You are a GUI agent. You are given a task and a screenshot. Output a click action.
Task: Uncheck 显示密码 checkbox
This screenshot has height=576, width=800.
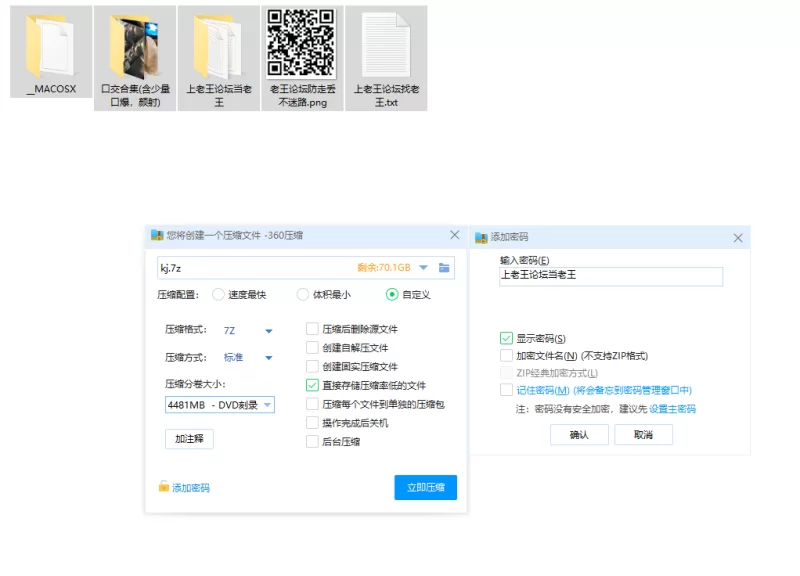507,339
